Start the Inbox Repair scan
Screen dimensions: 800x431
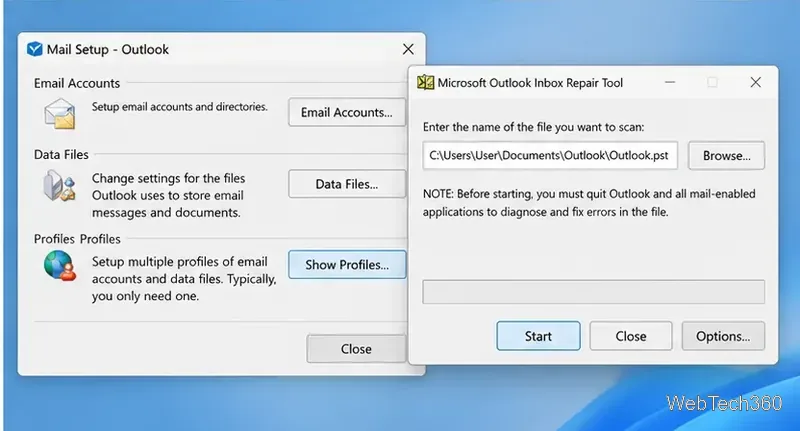(x=538, y=336)
